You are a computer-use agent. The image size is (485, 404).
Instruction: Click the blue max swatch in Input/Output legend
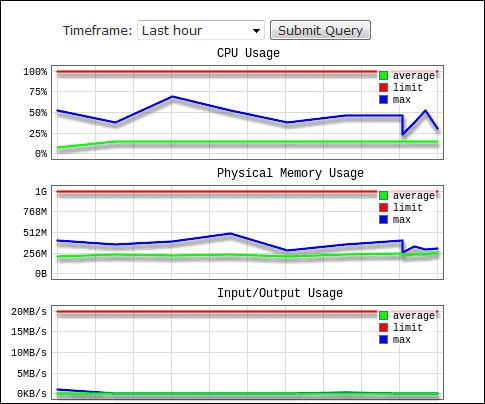[383, 339]
